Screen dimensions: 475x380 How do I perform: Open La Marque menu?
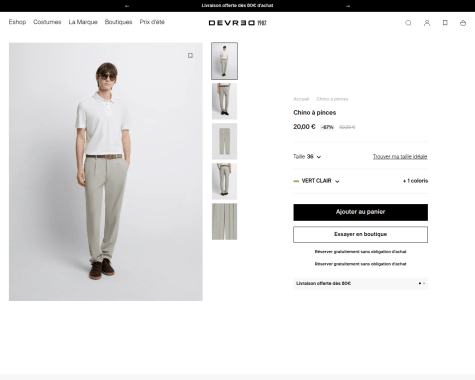tap(83, 22)
